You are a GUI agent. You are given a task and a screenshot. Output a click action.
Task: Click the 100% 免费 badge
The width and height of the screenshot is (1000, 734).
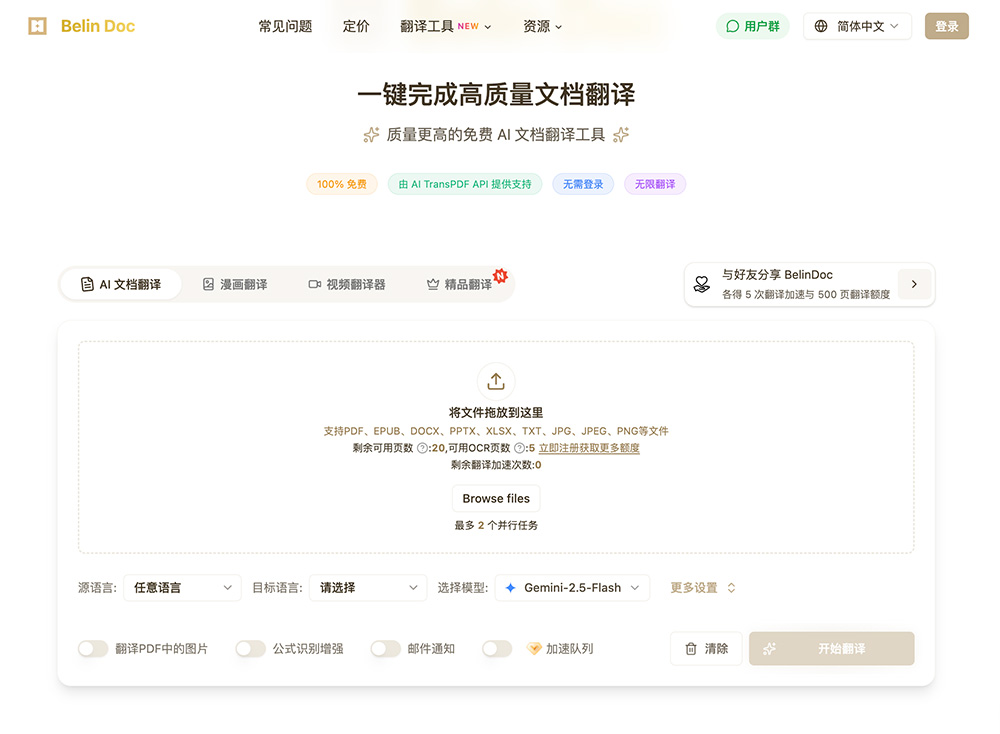click(x=342, y=184)
